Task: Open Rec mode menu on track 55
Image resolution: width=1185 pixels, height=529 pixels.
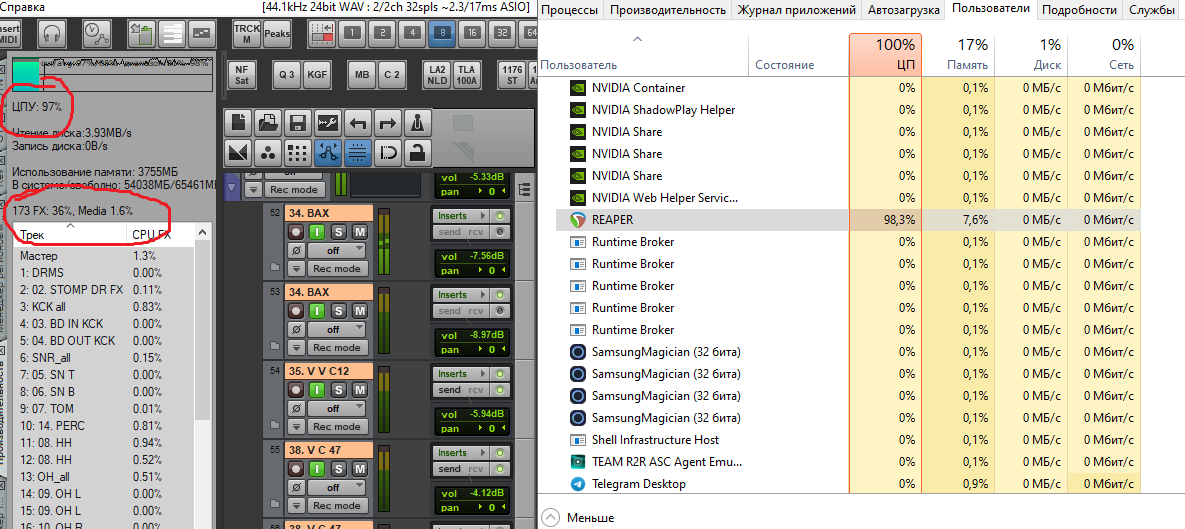Action: point(338,506)
